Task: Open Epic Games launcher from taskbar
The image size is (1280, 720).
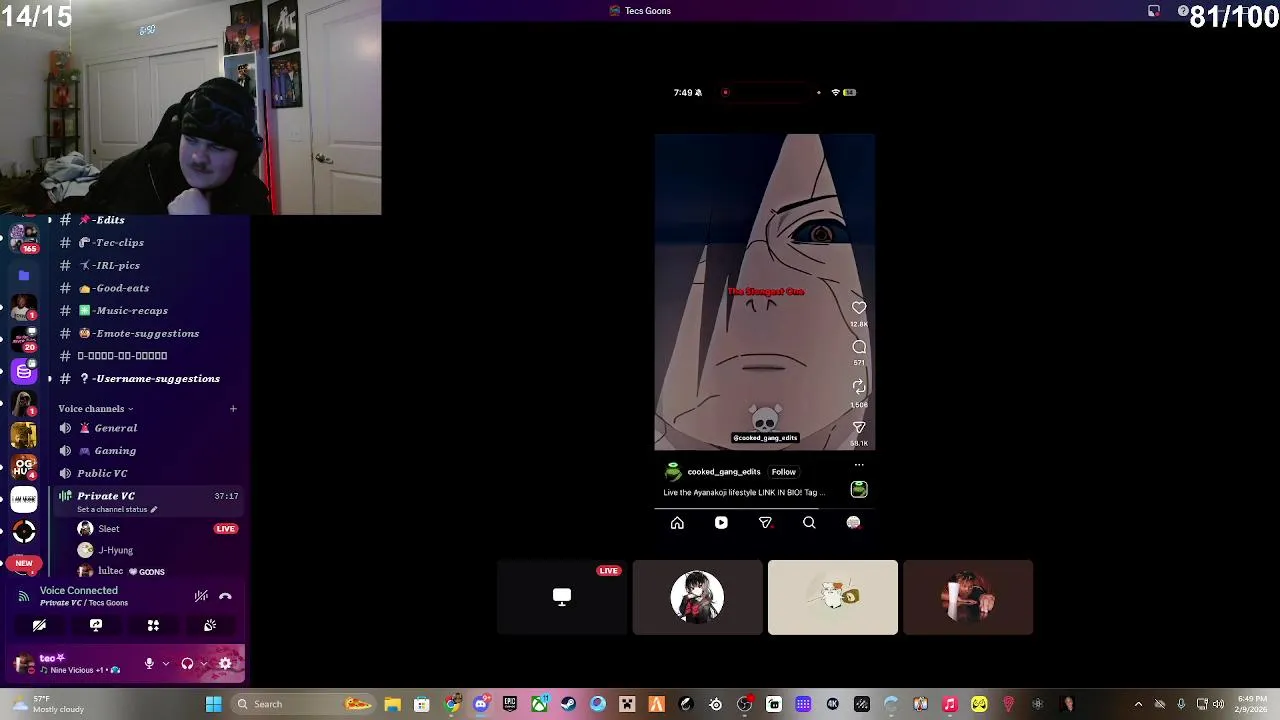Action: (x=510, y=704)
